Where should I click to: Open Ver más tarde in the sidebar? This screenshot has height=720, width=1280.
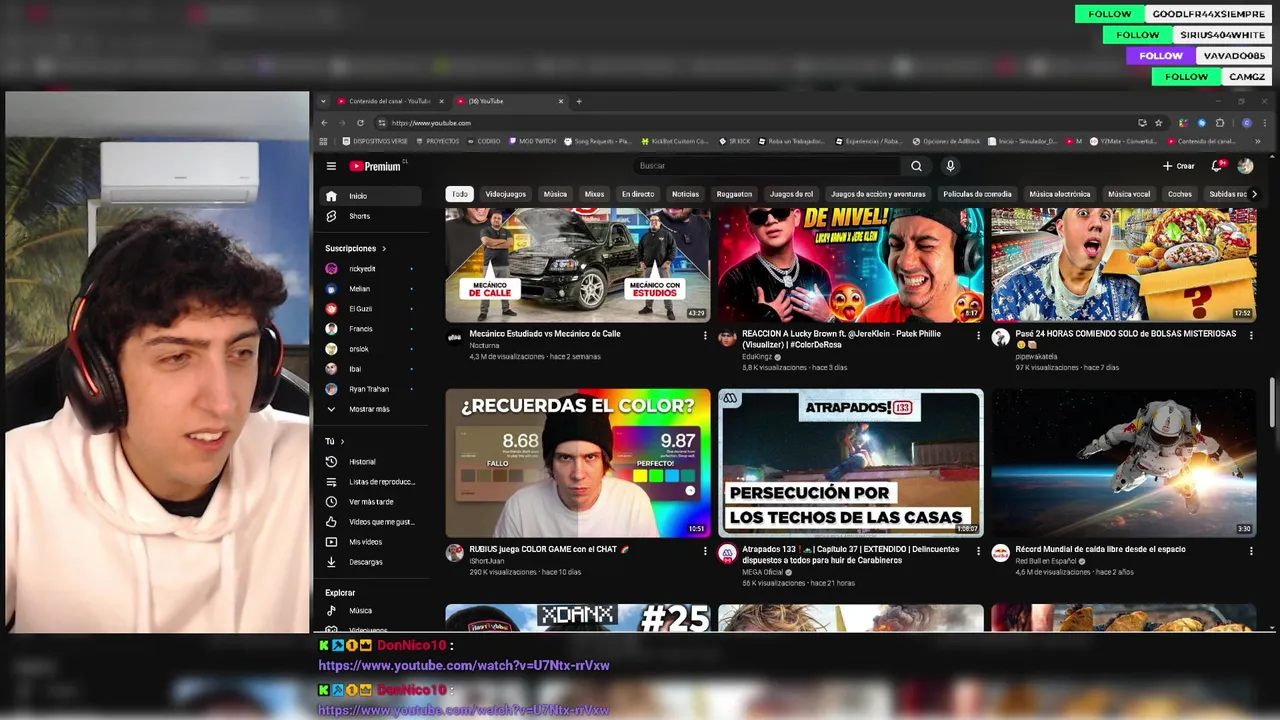371,502
